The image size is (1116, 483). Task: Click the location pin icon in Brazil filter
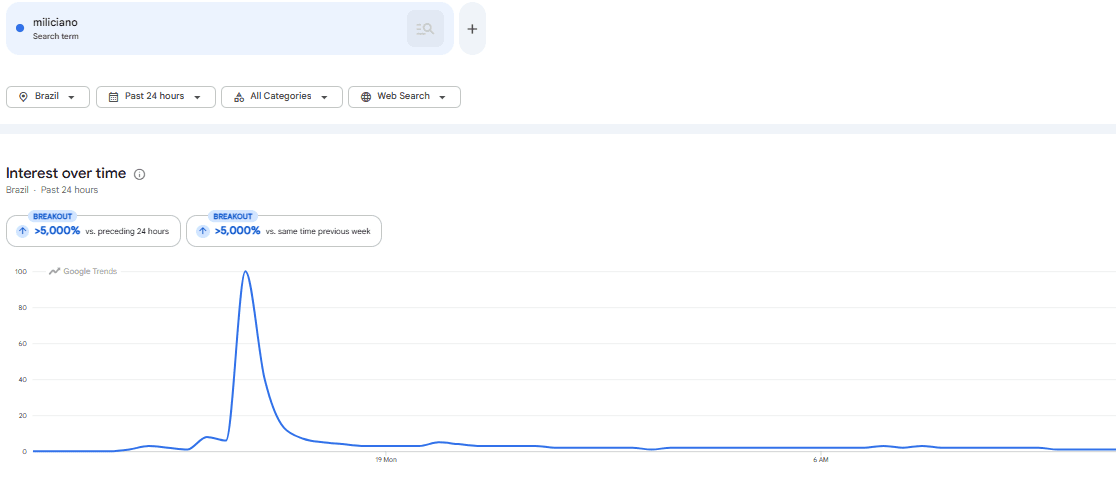click(x=23, y=97)
